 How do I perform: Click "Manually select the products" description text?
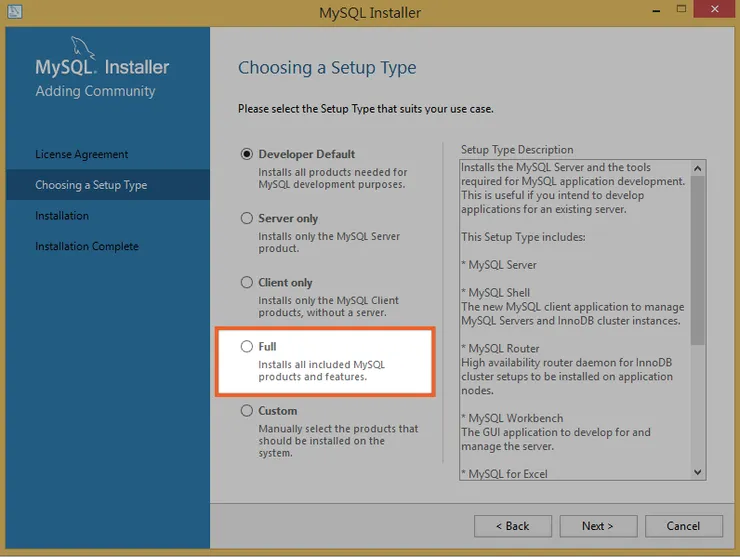(338, 440)
